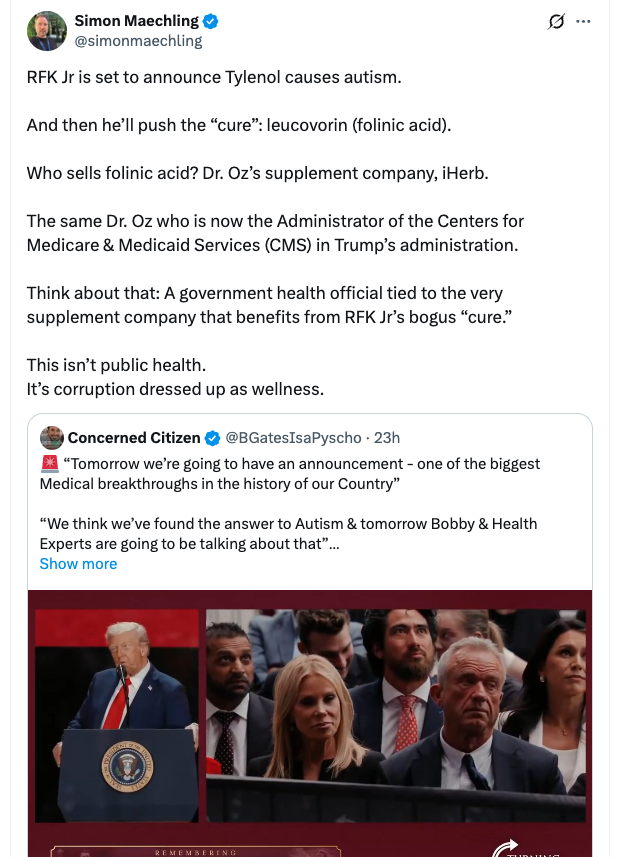The width and height of the screenshot is (617, 857).
Task: Click the Grok slashed-circle icon
Action: (557, 22)
